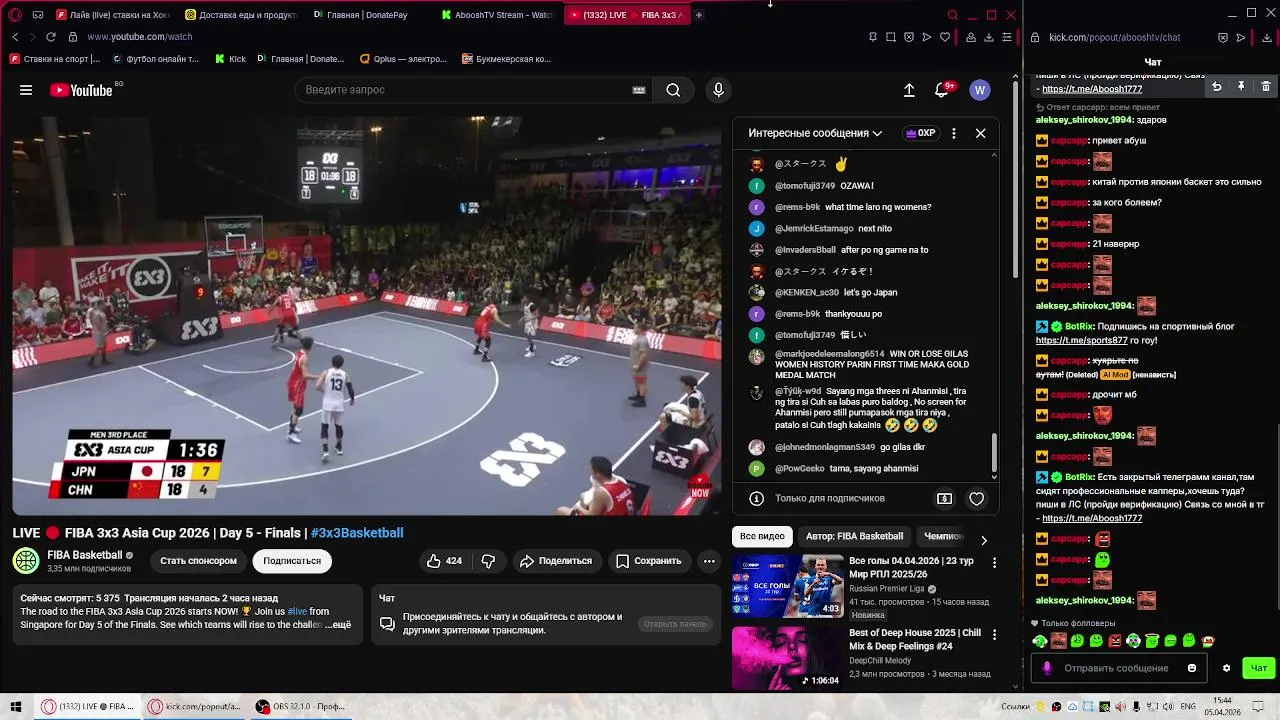The image size is (1280, 720).
Task: Reload the YouTube page
Action: click(x=51, y=37)
